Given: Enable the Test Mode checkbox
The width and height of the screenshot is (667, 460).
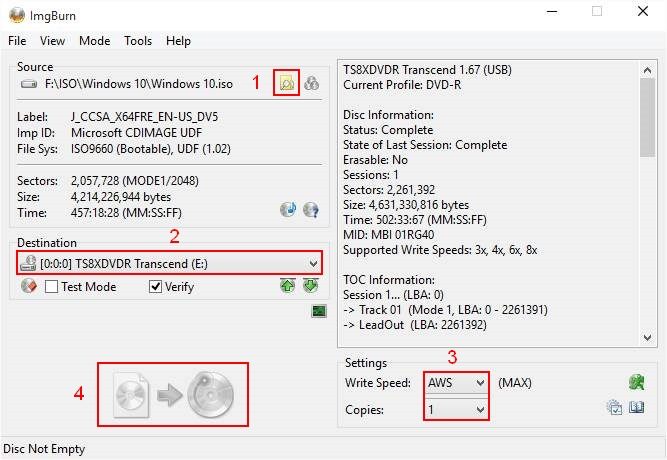Looking at the screenshot, I should (51, 286).
